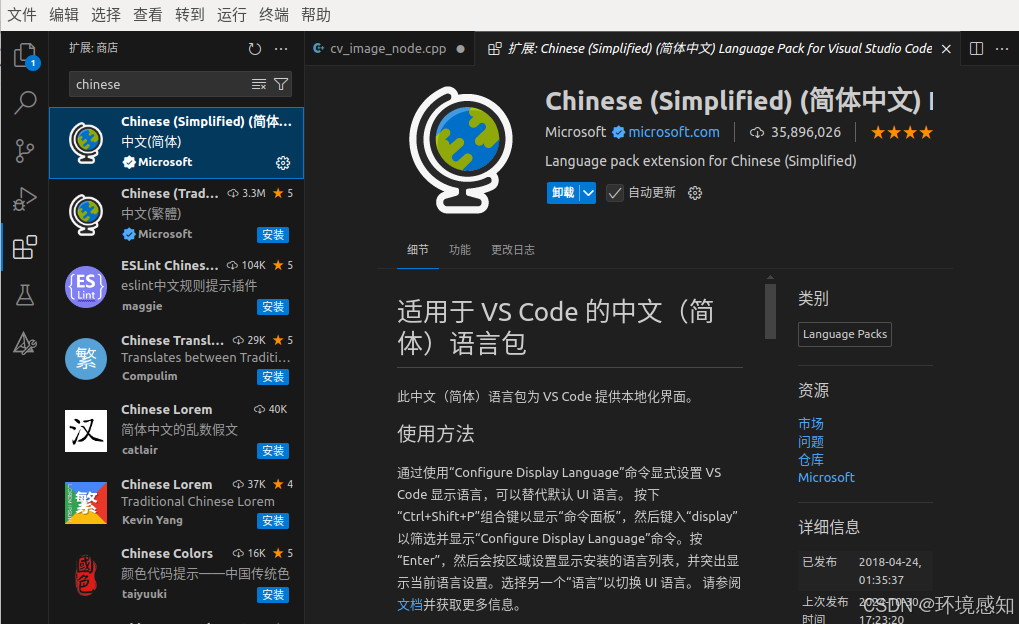Select Chinese Translation 繁 extension icon

pos(86,359)
